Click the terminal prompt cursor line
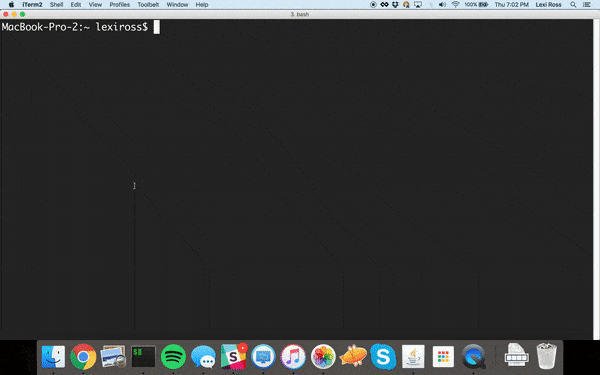Screen dimensions: 600x375 coord(80,27)
